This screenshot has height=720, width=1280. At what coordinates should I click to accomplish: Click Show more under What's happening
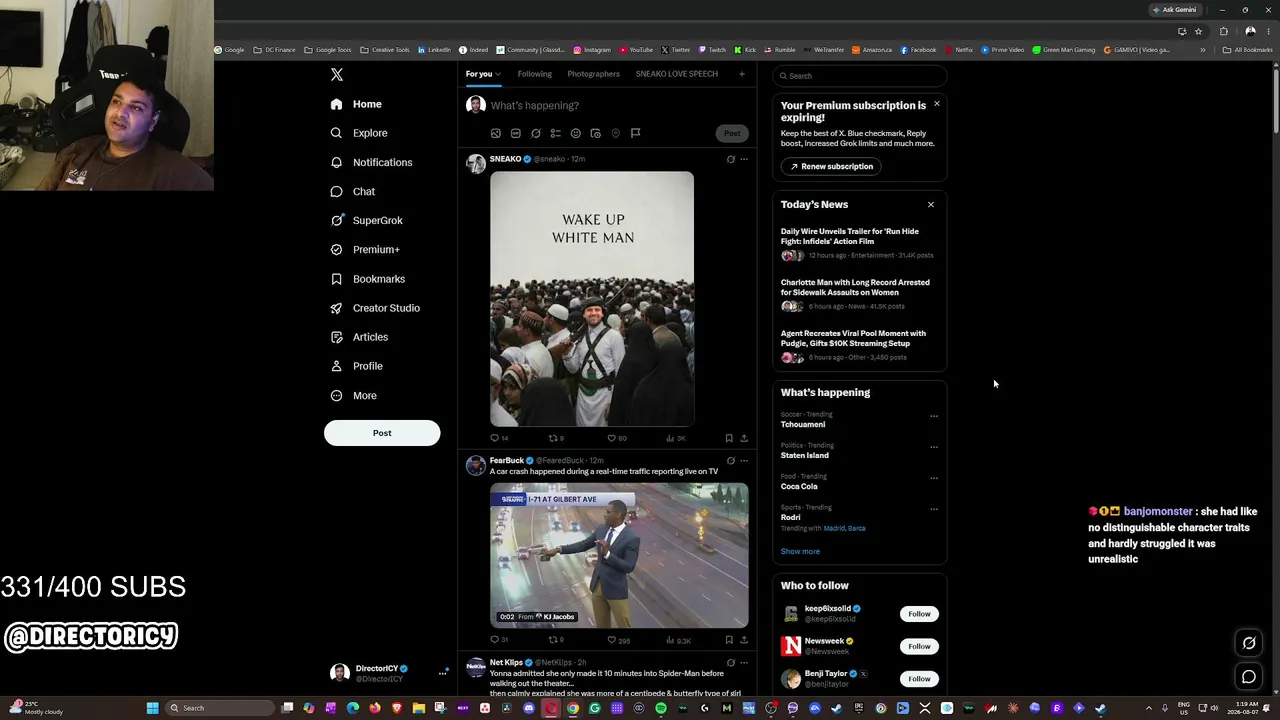800,551
